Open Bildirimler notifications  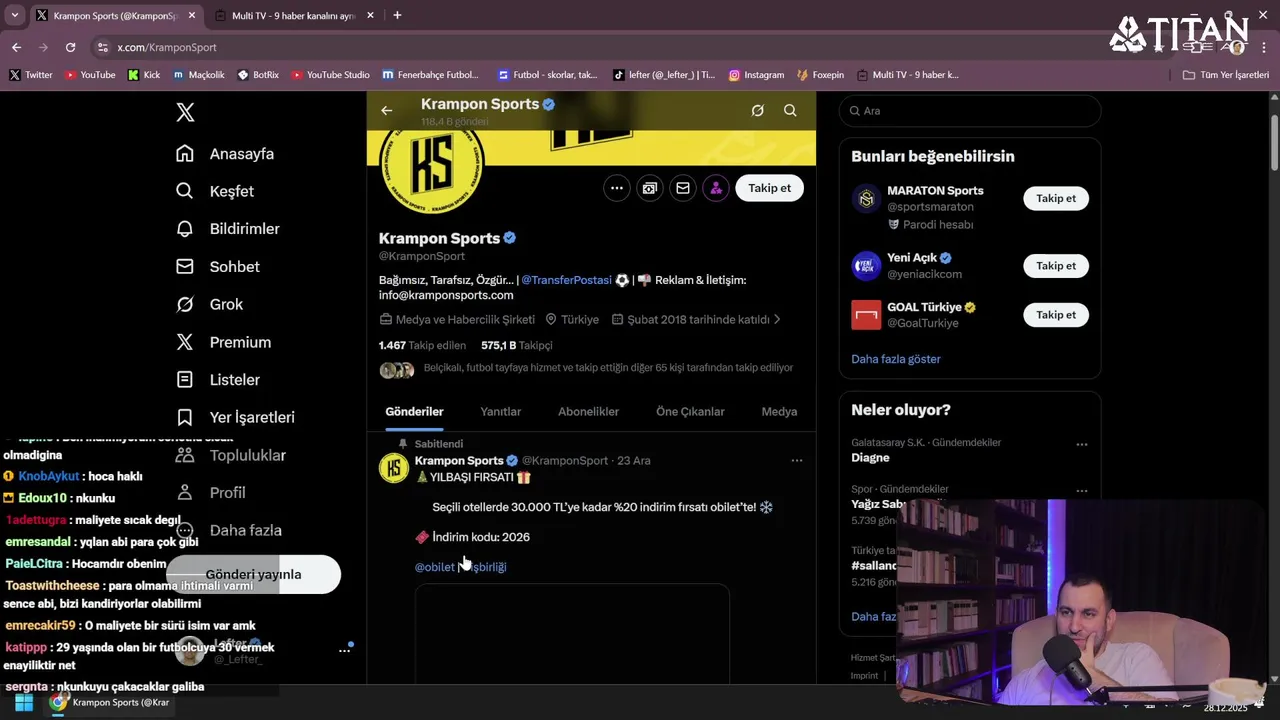pos(228,229)
